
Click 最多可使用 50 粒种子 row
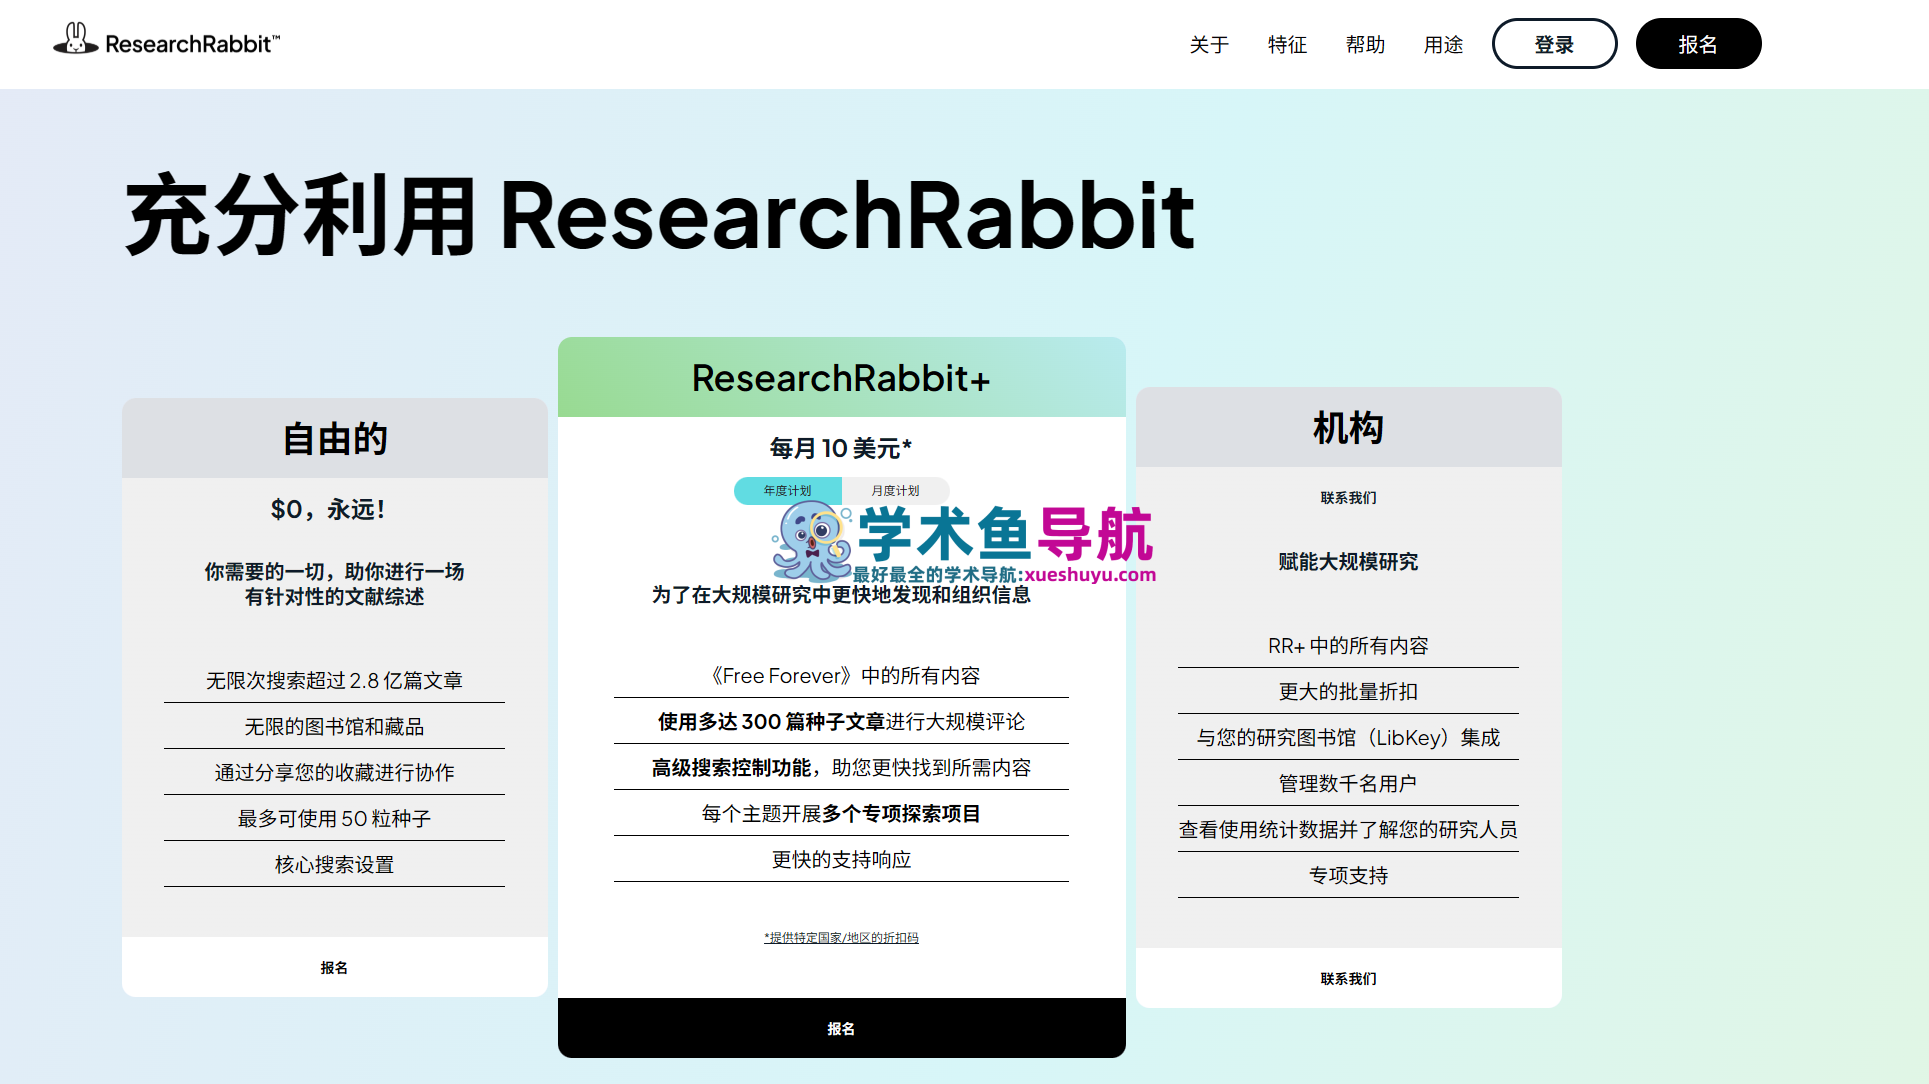(x=334, y=818)
